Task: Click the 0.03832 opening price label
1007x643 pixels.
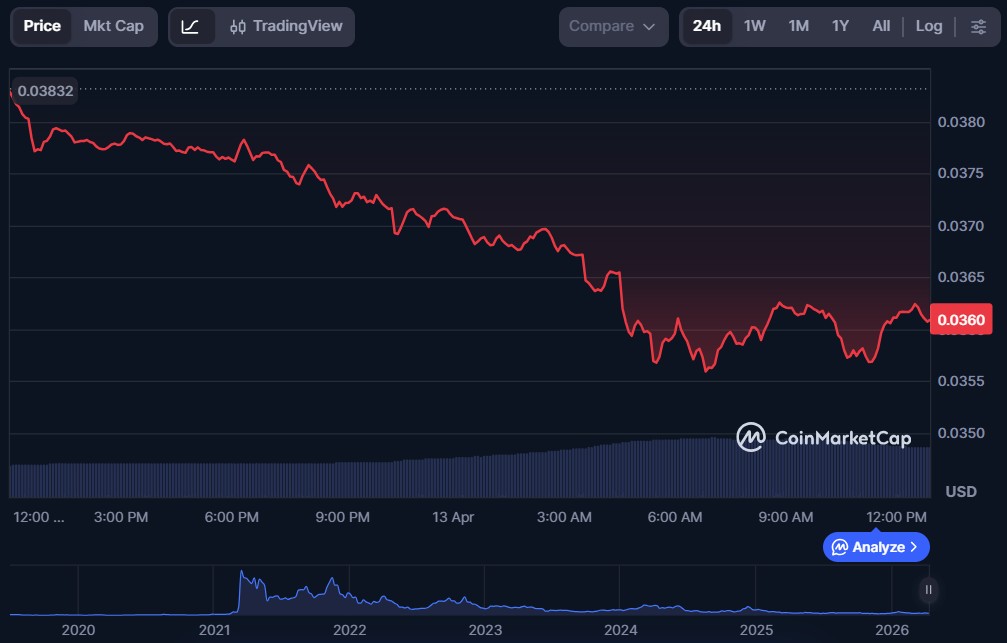Action: (46, 90)
